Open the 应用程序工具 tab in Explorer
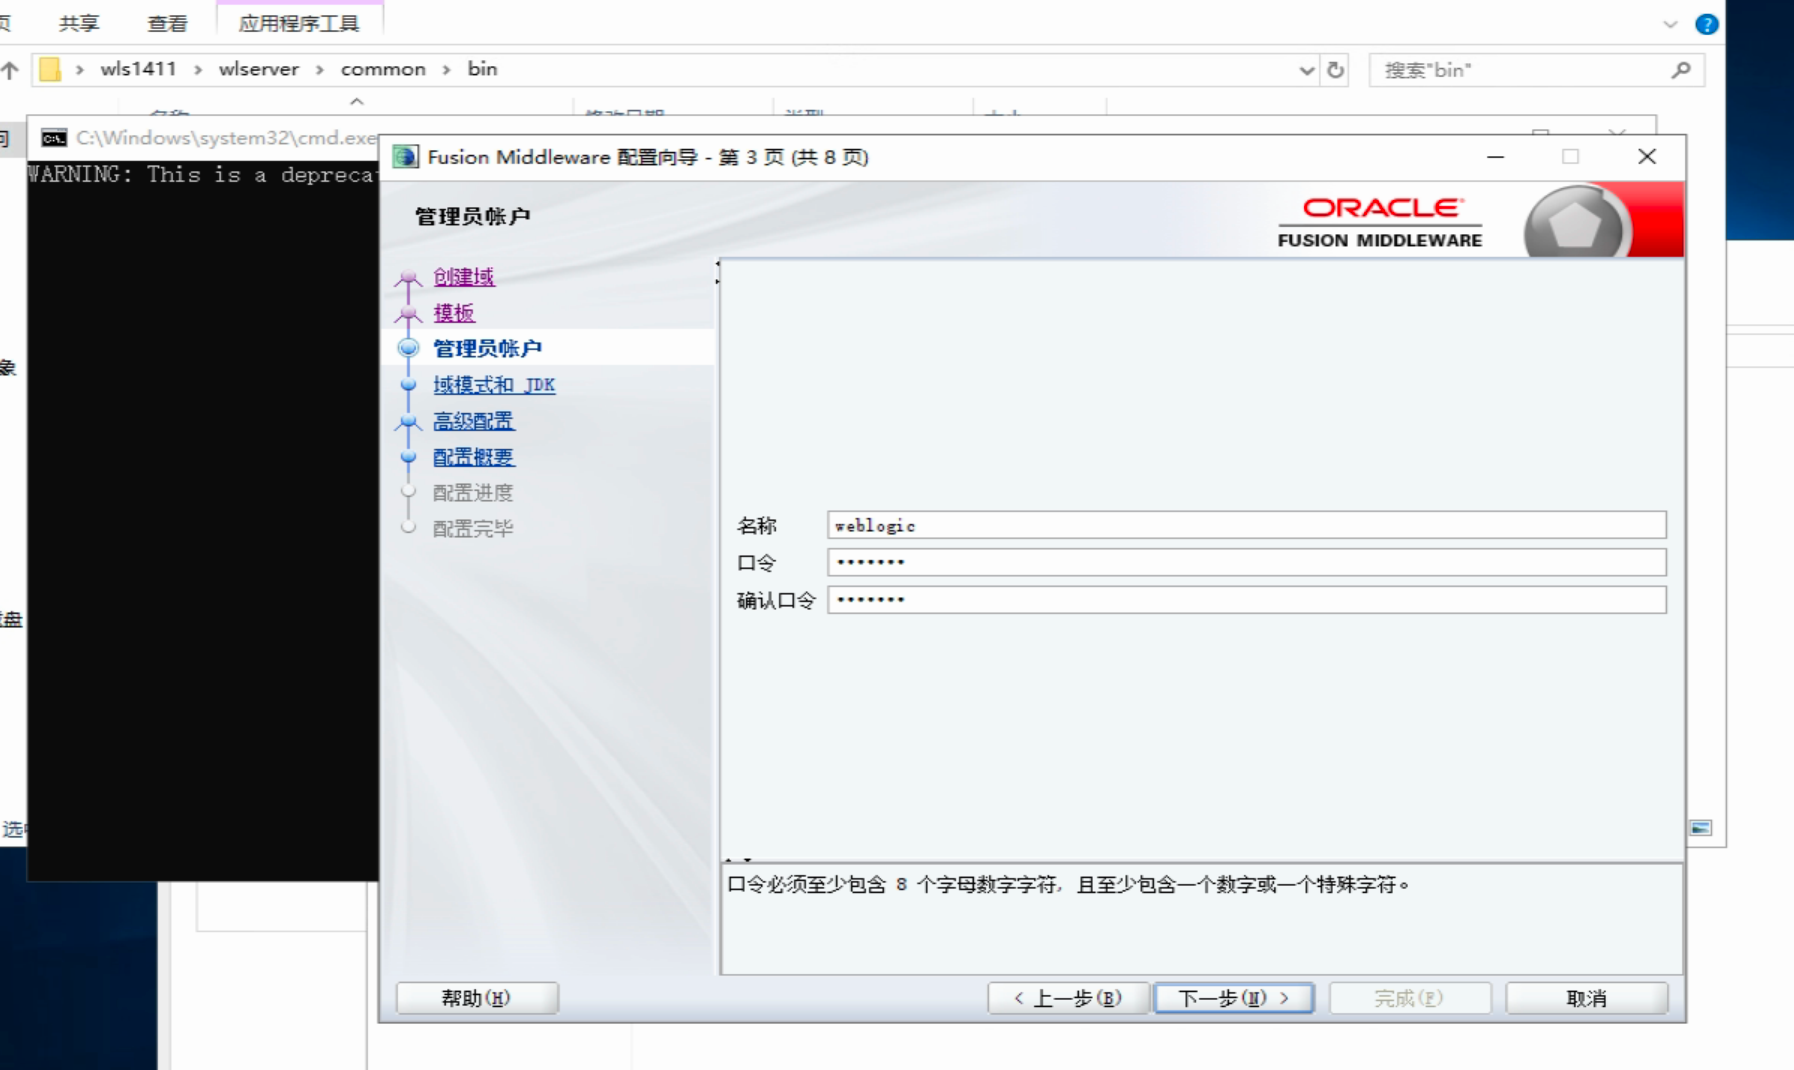 [x=299, y=23]
